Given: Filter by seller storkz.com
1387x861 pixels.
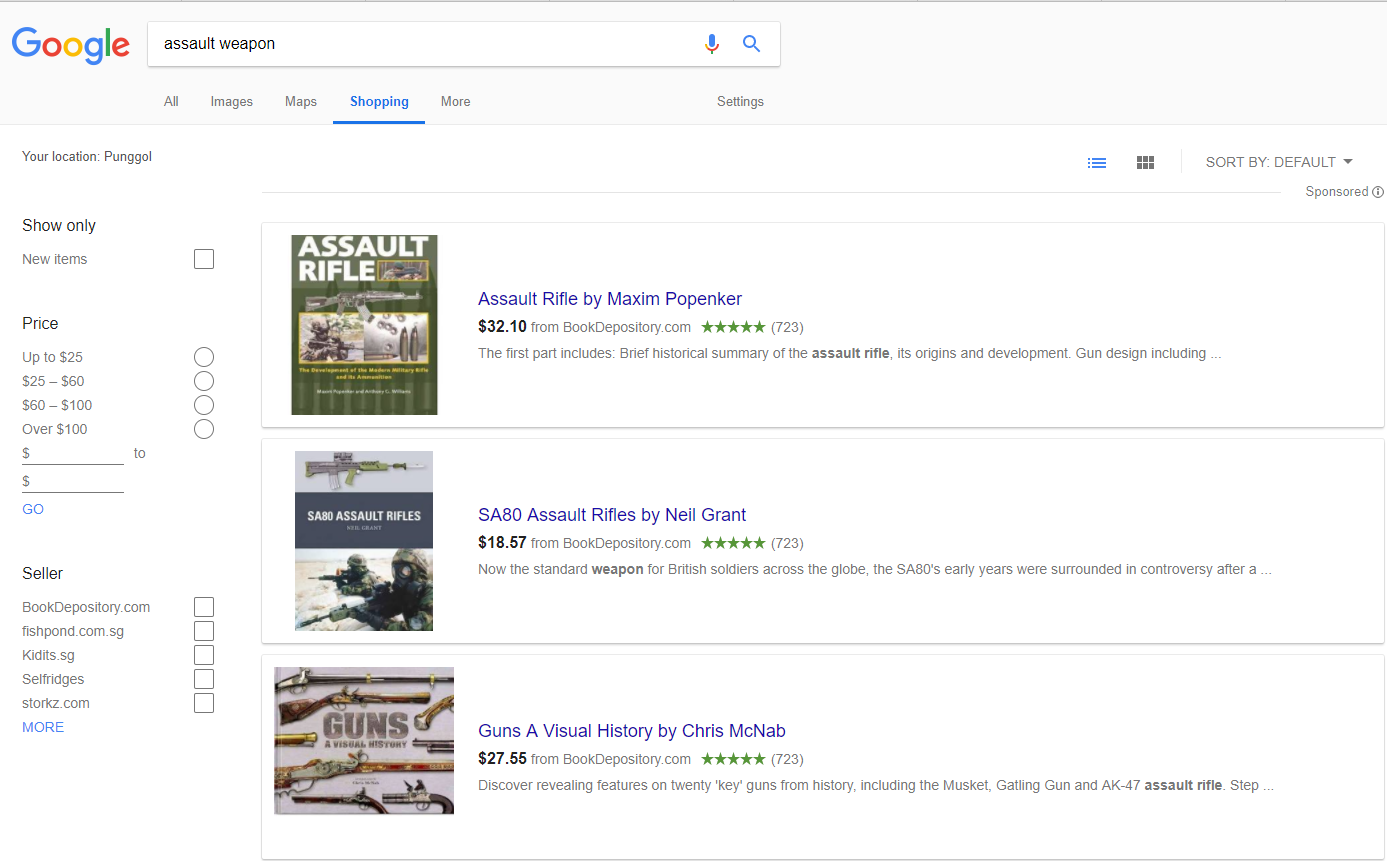Looking at the screenshot, I should (x=204, y=703).
